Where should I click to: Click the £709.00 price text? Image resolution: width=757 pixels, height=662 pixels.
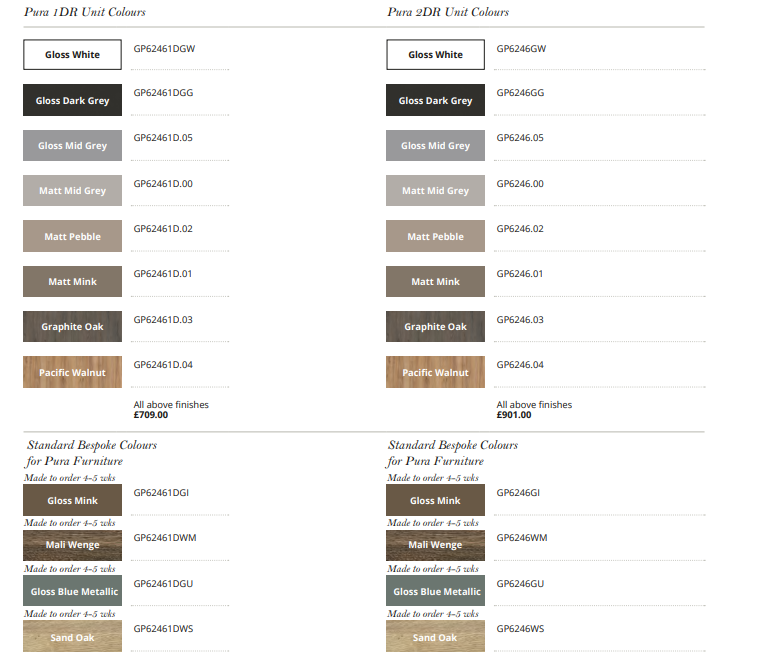[x=151, y=415]
